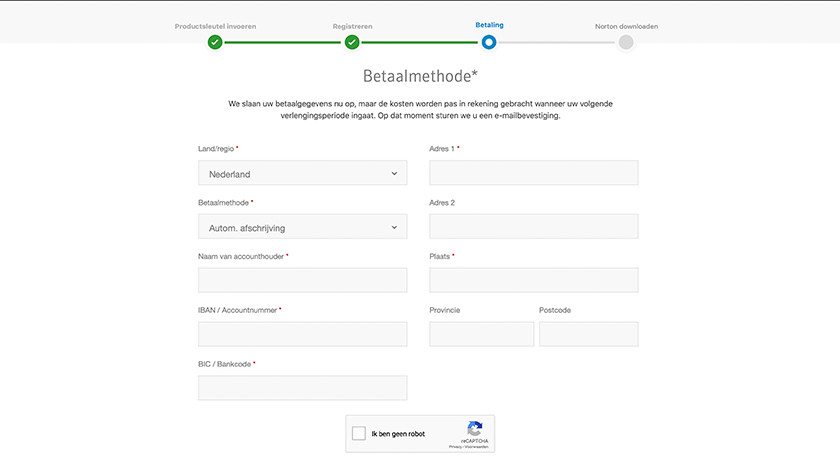Click the Productsleutel invoeren step label
The image size is (840, 473).
[215, 26]
